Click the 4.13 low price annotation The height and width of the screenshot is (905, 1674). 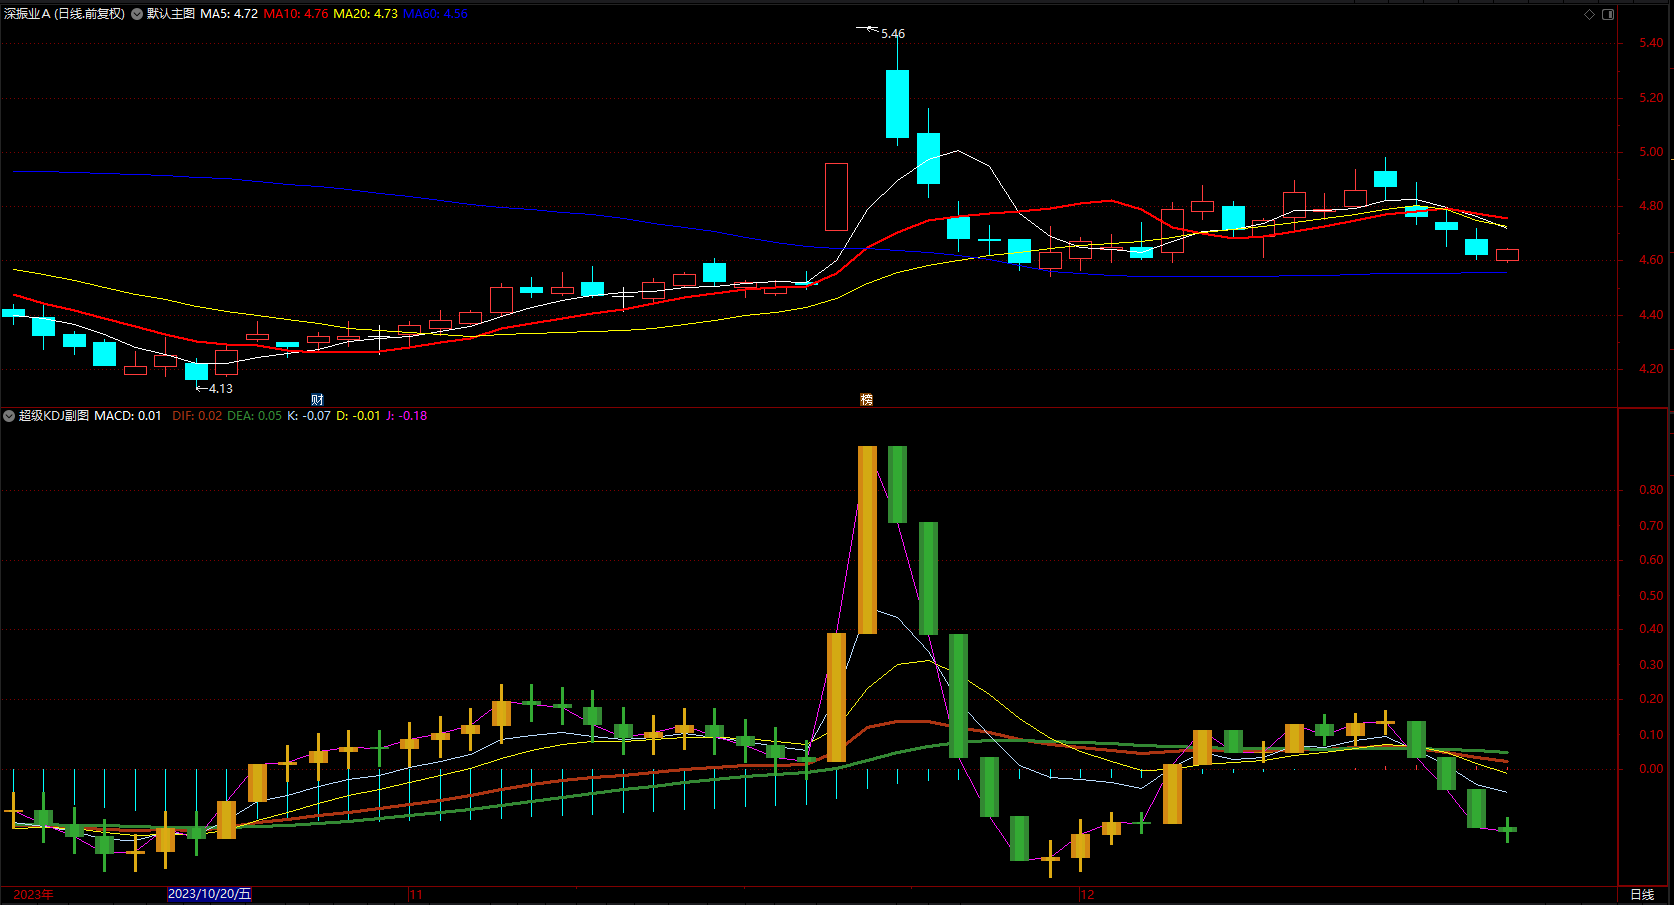(x=221, y=389)
